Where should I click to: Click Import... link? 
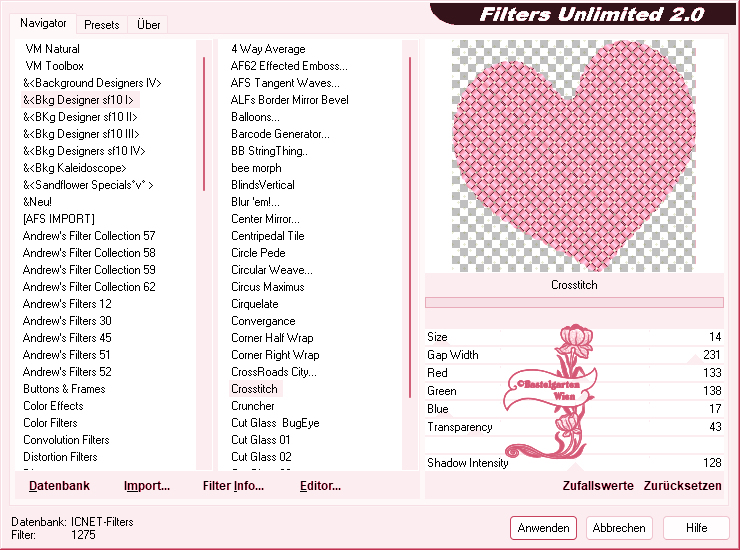pyautogui.click(x=147, y=486)
